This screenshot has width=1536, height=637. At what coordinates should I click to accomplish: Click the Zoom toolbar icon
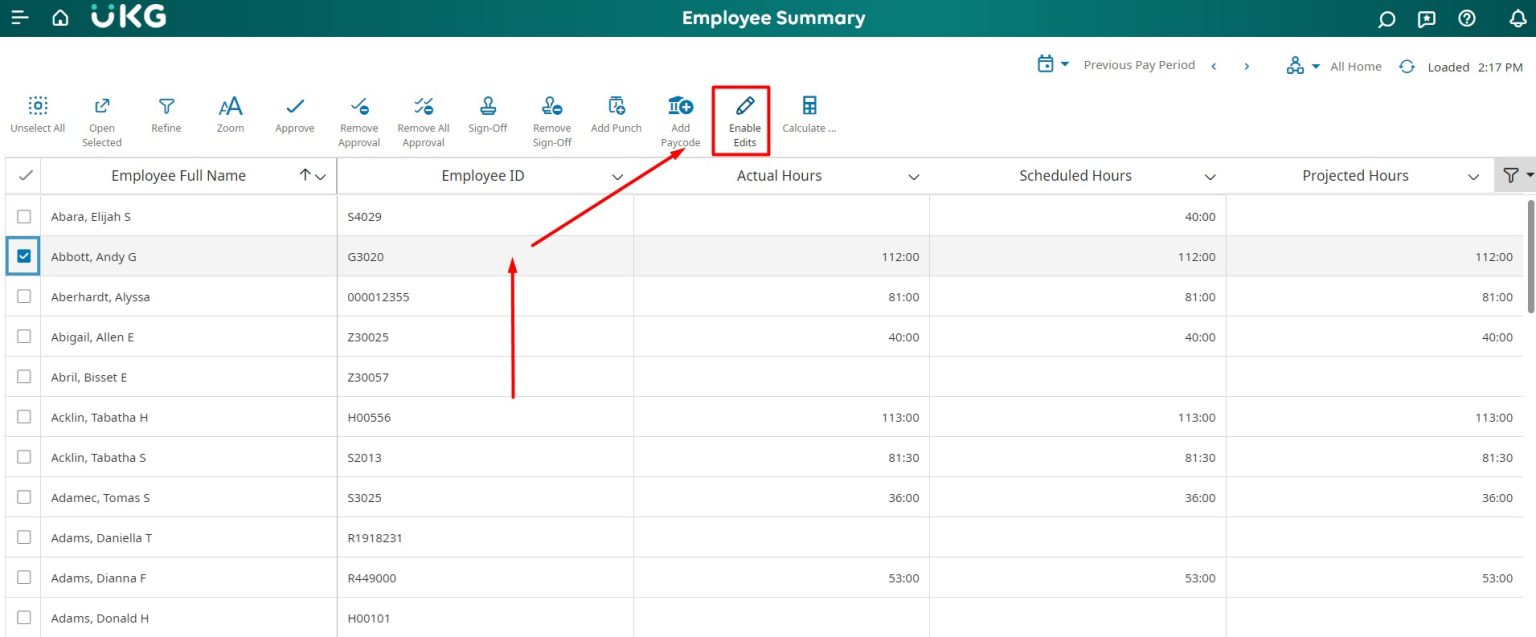(x=230, y=113)
